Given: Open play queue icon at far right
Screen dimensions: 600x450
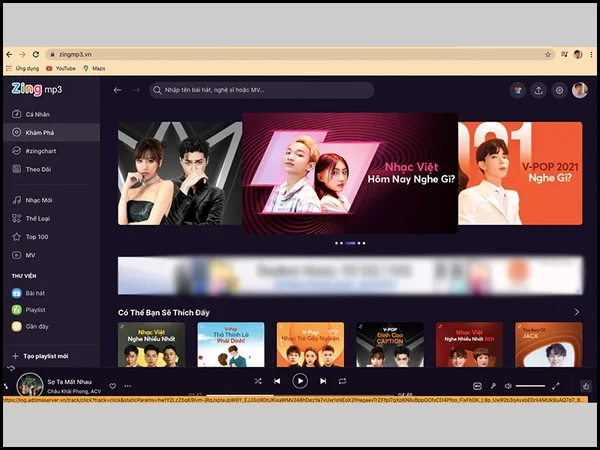Looking at the screenshot, I should (586, 386).
